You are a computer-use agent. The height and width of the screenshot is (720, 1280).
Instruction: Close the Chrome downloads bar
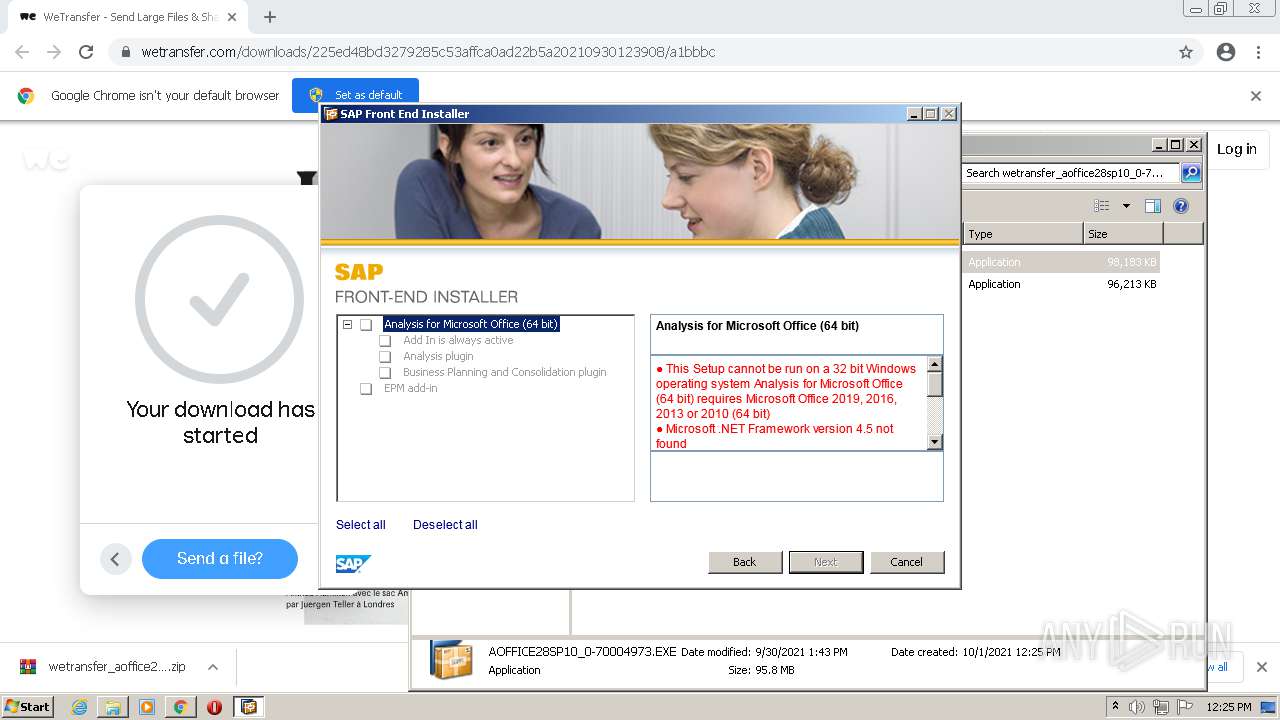tap(1262, 667)
